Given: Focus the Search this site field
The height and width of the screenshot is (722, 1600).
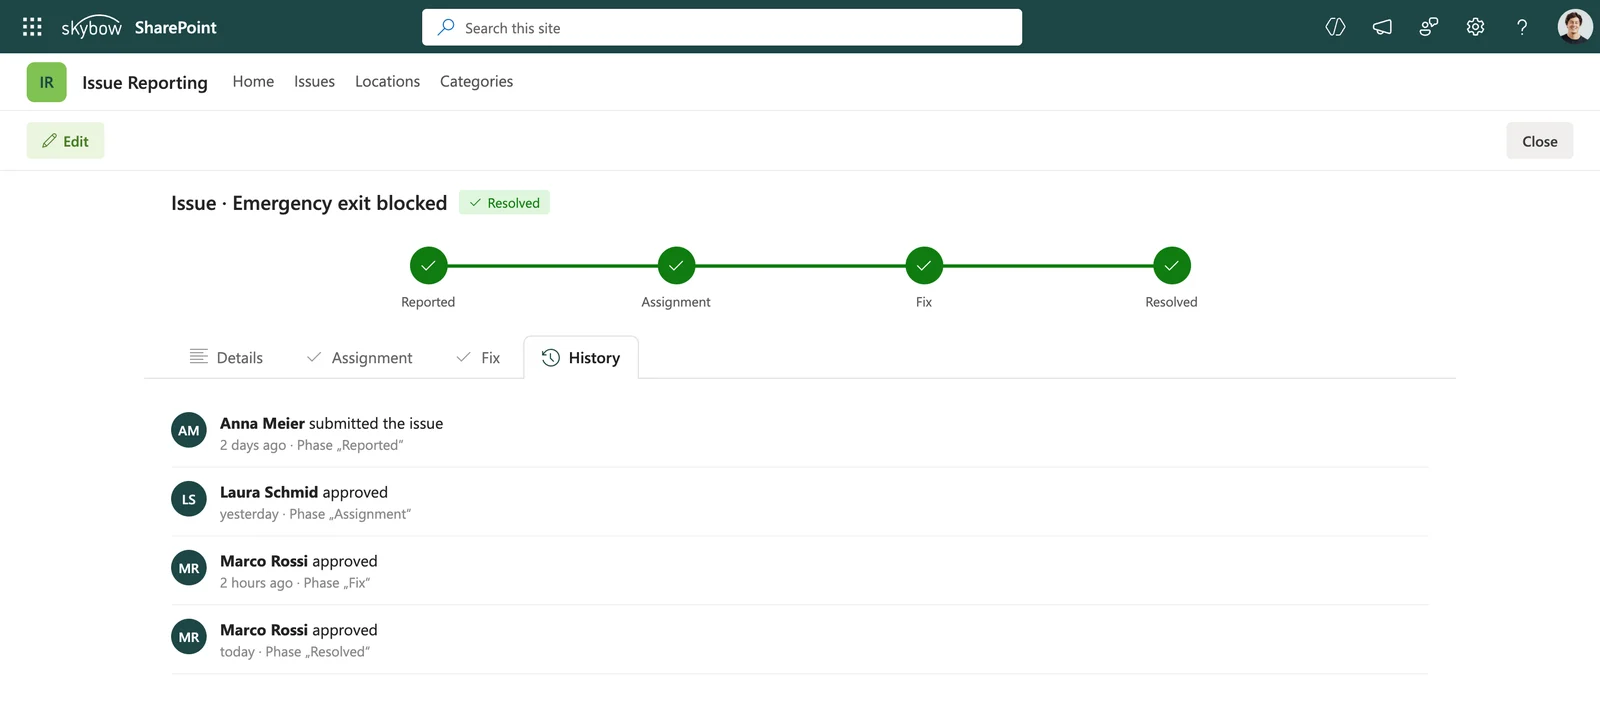Looking at the screenshot, I should point(722,28).
